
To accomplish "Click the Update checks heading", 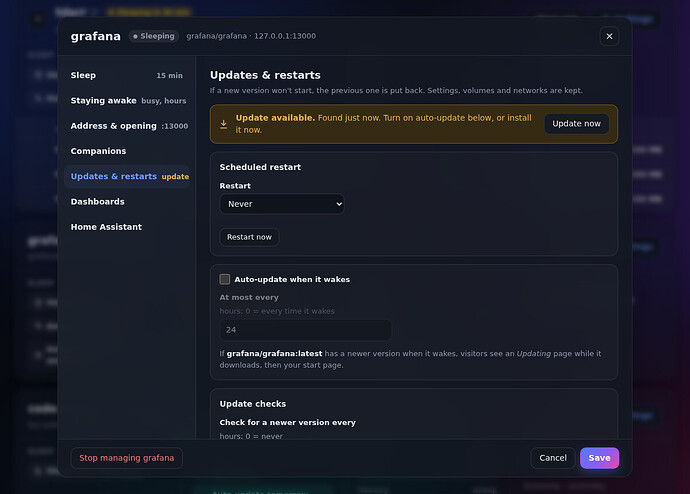I will coord(253,404).
